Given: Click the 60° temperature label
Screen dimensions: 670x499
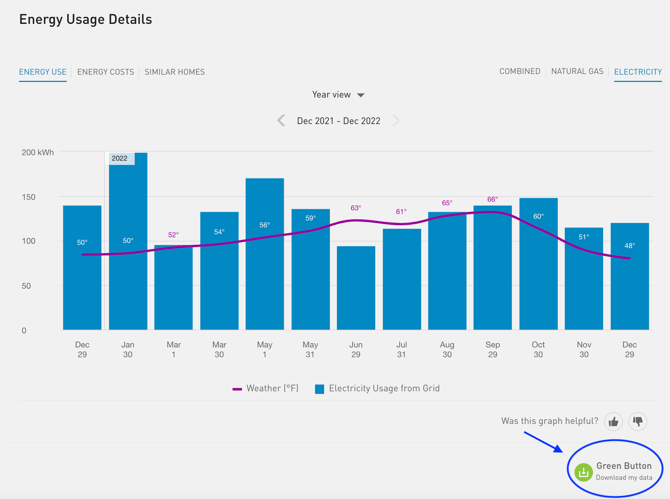Looking at the screenshot, I should [x=538, y=217].
